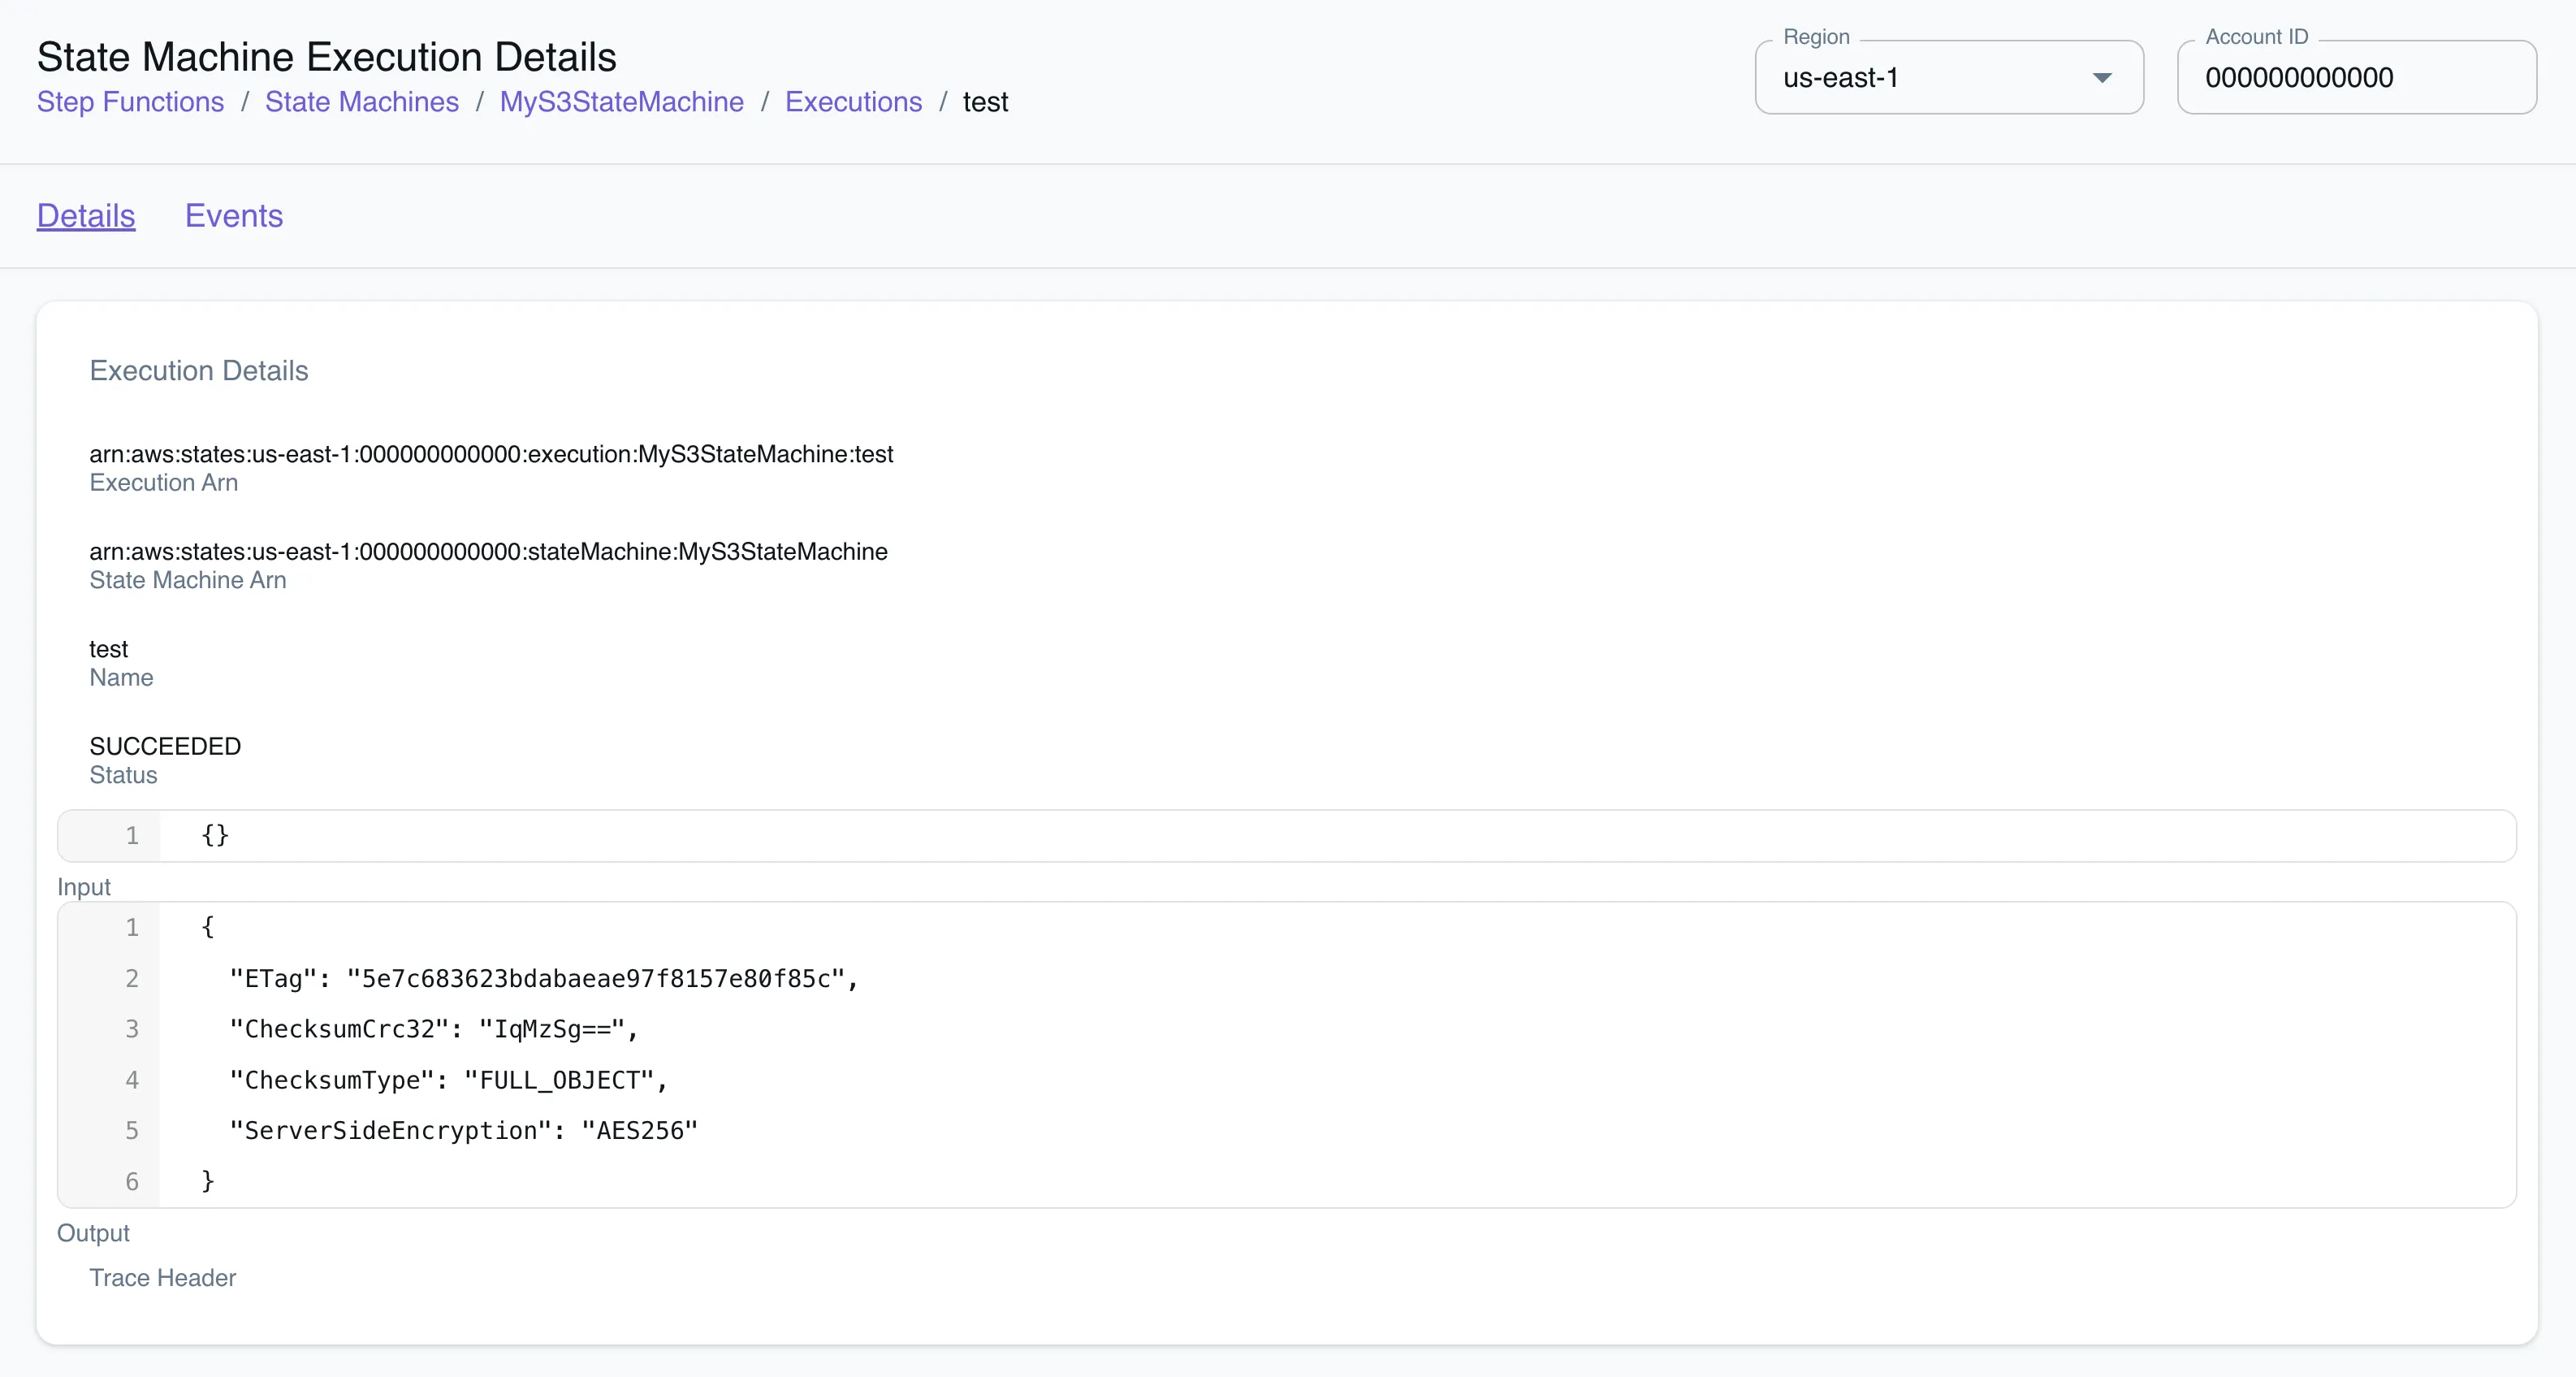Click the State Machine Arn value

point(488,551)
